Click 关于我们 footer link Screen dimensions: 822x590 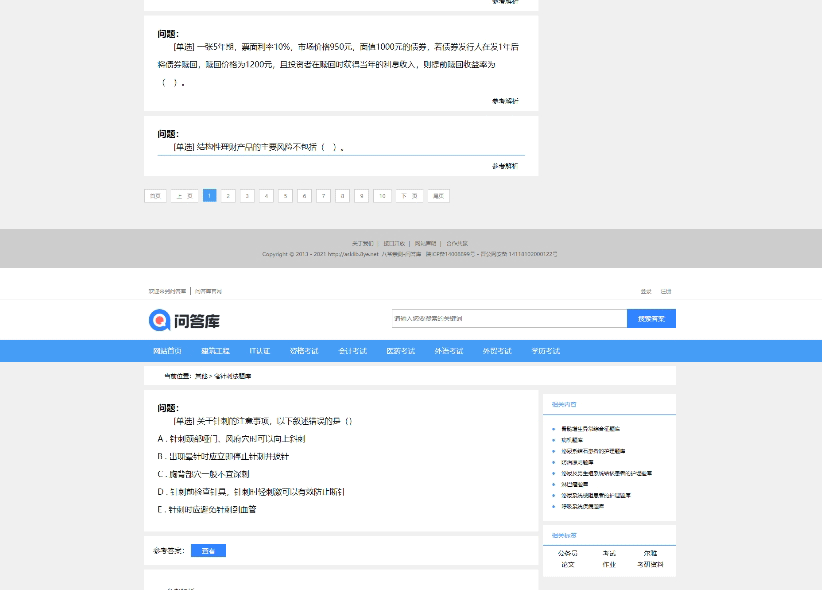(363, 243)
